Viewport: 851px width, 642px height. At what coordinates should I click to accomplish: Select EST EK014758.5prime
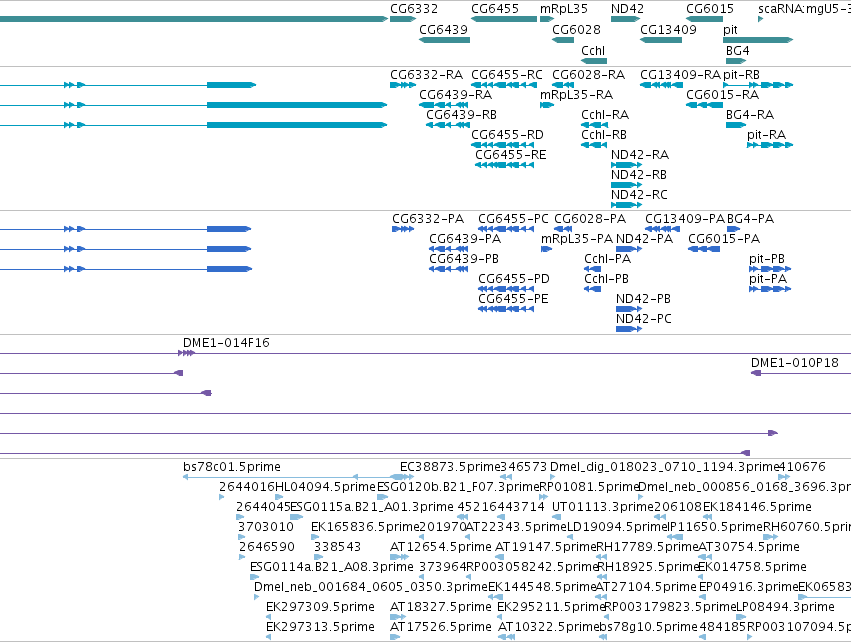click(x=752, y=567)
